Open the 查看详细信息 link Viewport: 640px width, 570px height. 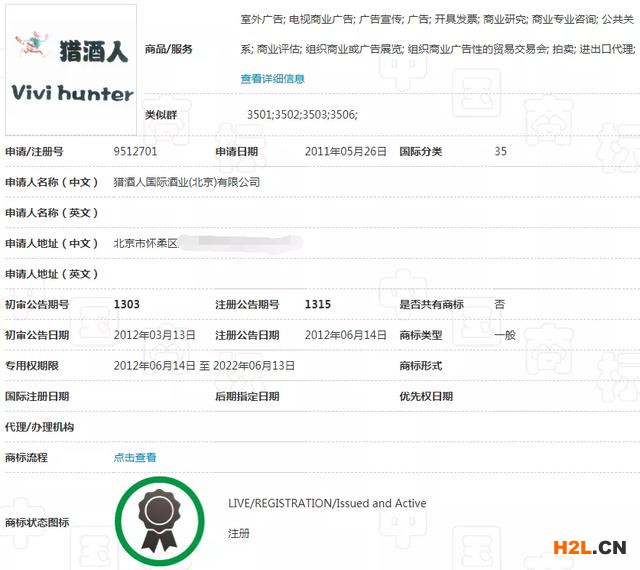point(272,78)
